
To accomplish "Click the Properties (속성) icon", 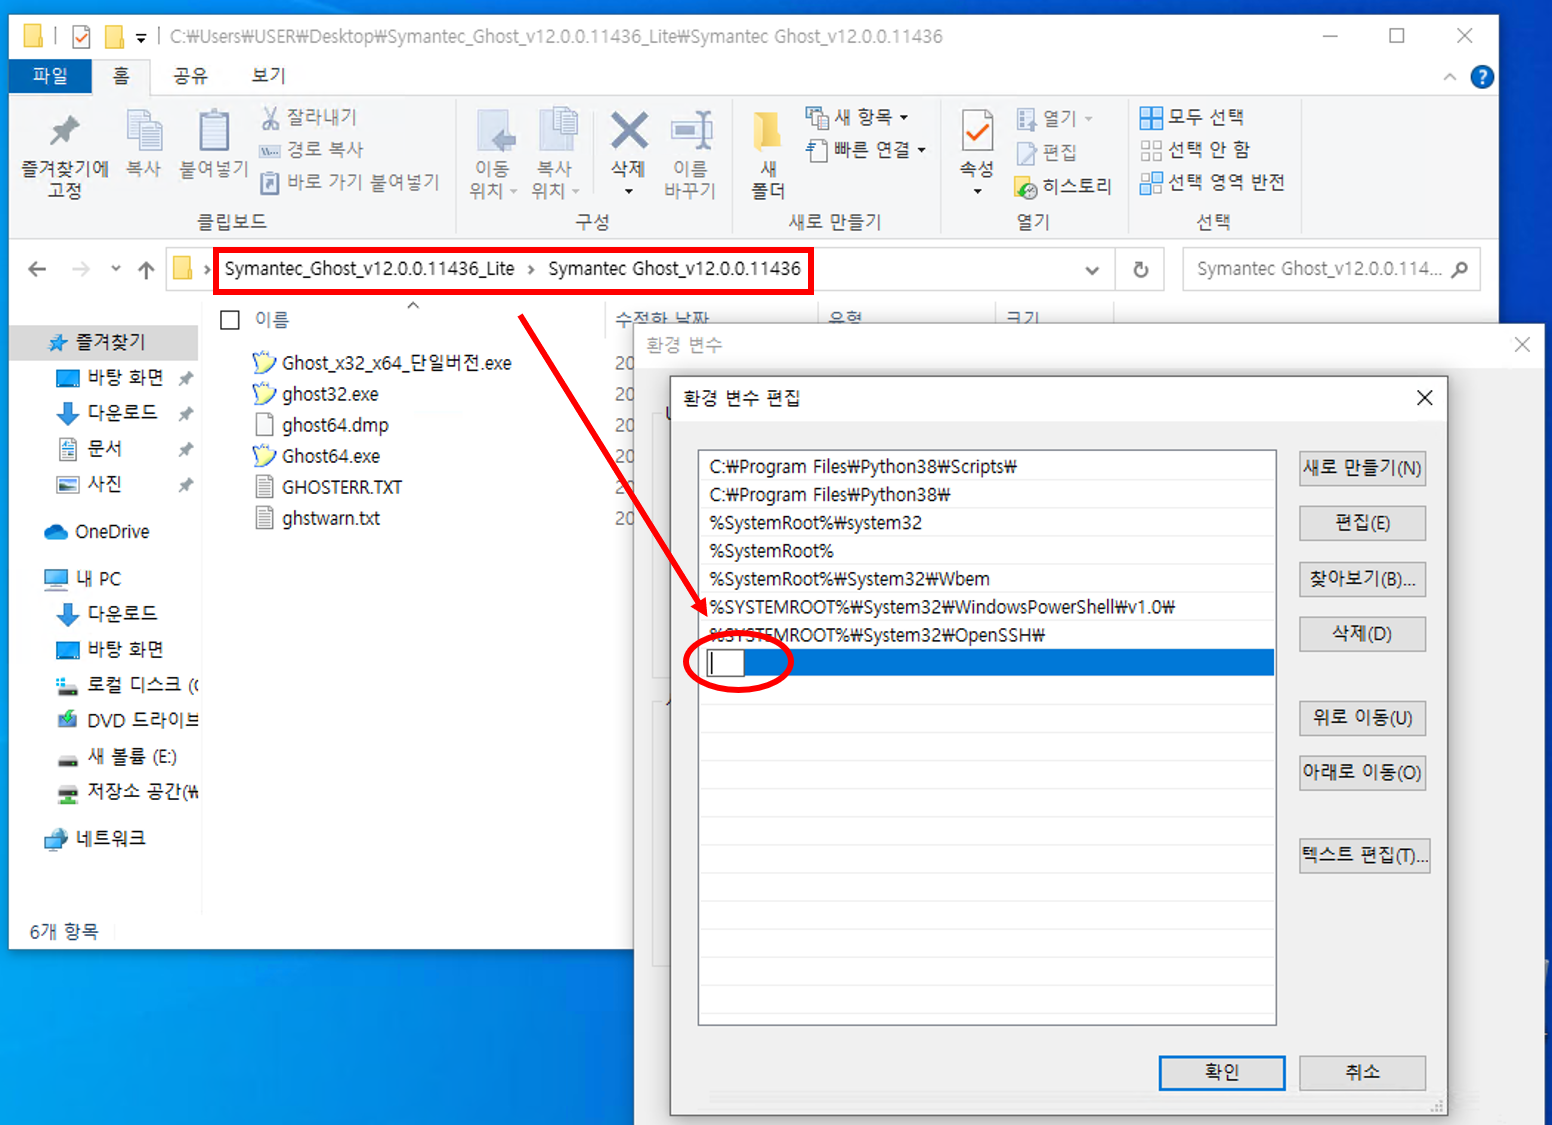I will pyautogui.click(x=977, y=131).
